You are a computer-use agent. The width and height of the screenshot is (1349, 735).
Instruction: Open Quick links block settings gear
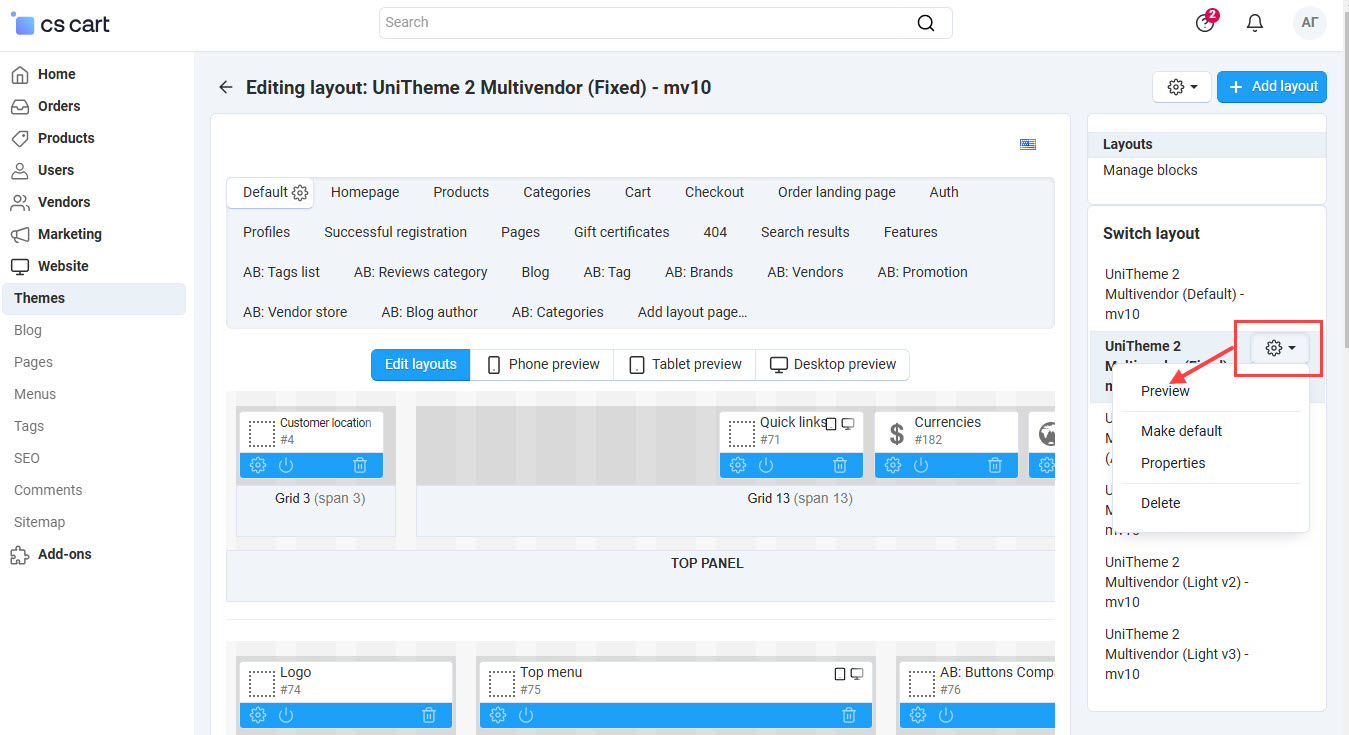738,465
